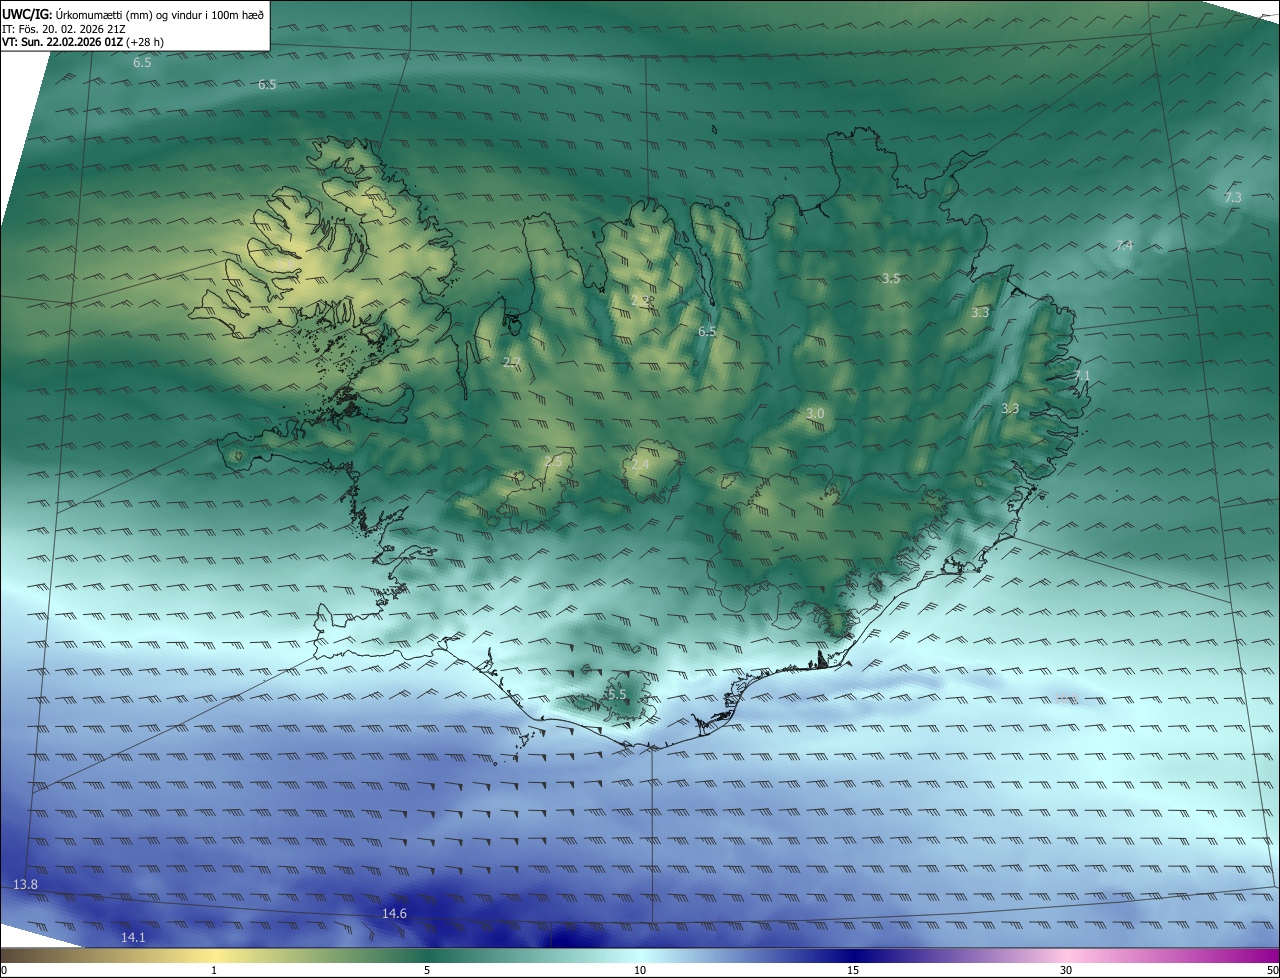The width and height of the screenshot is (1280, 978).
Task: Click the 3.0 value label on the map
Action: [x=815, y=414]
